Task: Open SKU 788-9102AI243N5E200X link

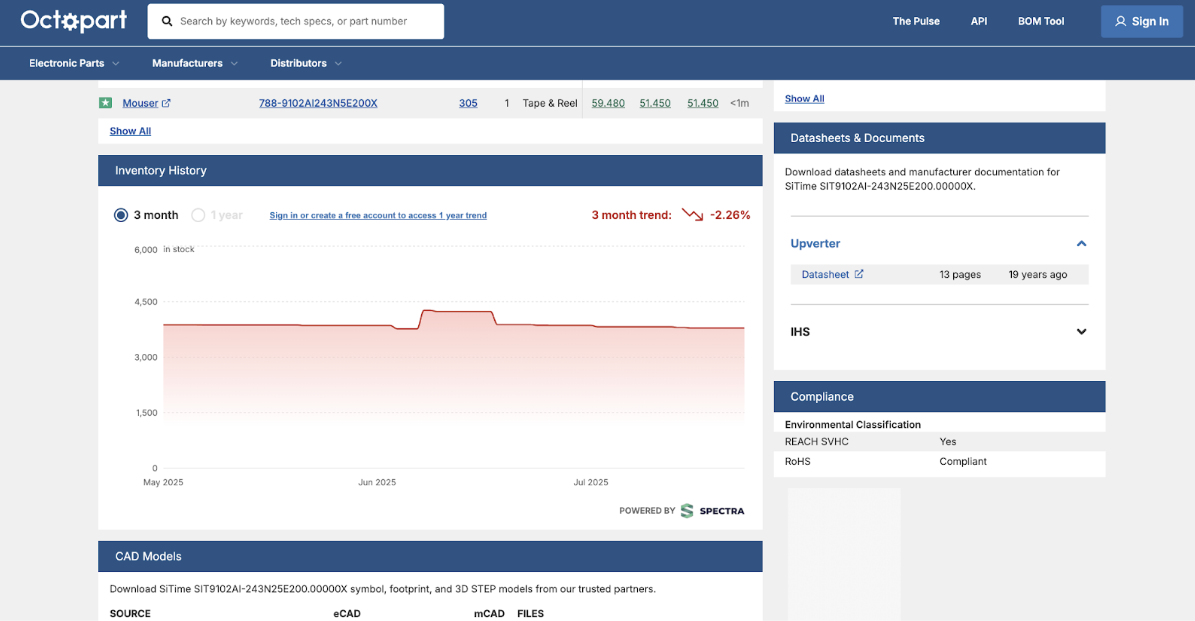Action: (318, 103)
